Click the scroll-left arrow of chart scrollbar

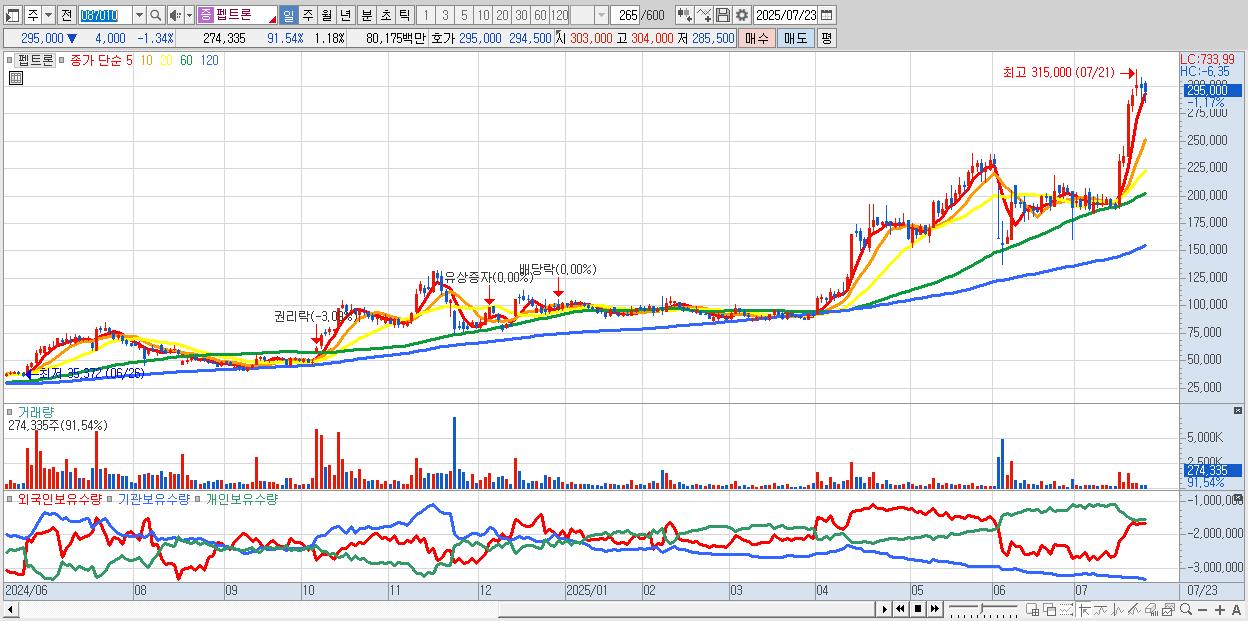point(10,609)
